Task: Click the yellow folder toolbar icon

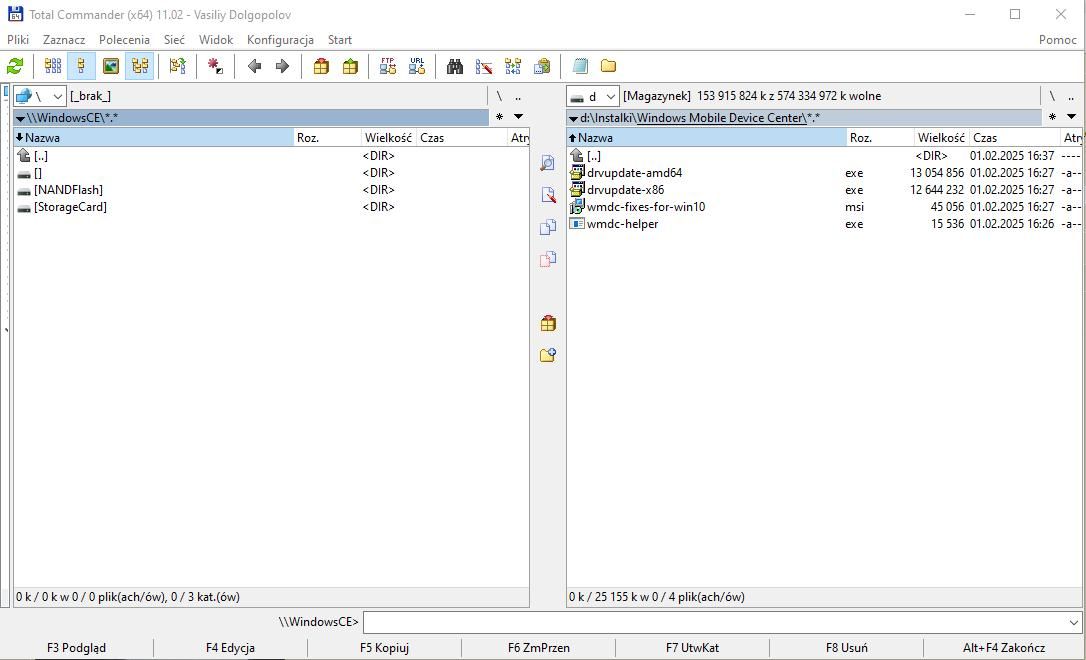Action: tap(608, 66)
